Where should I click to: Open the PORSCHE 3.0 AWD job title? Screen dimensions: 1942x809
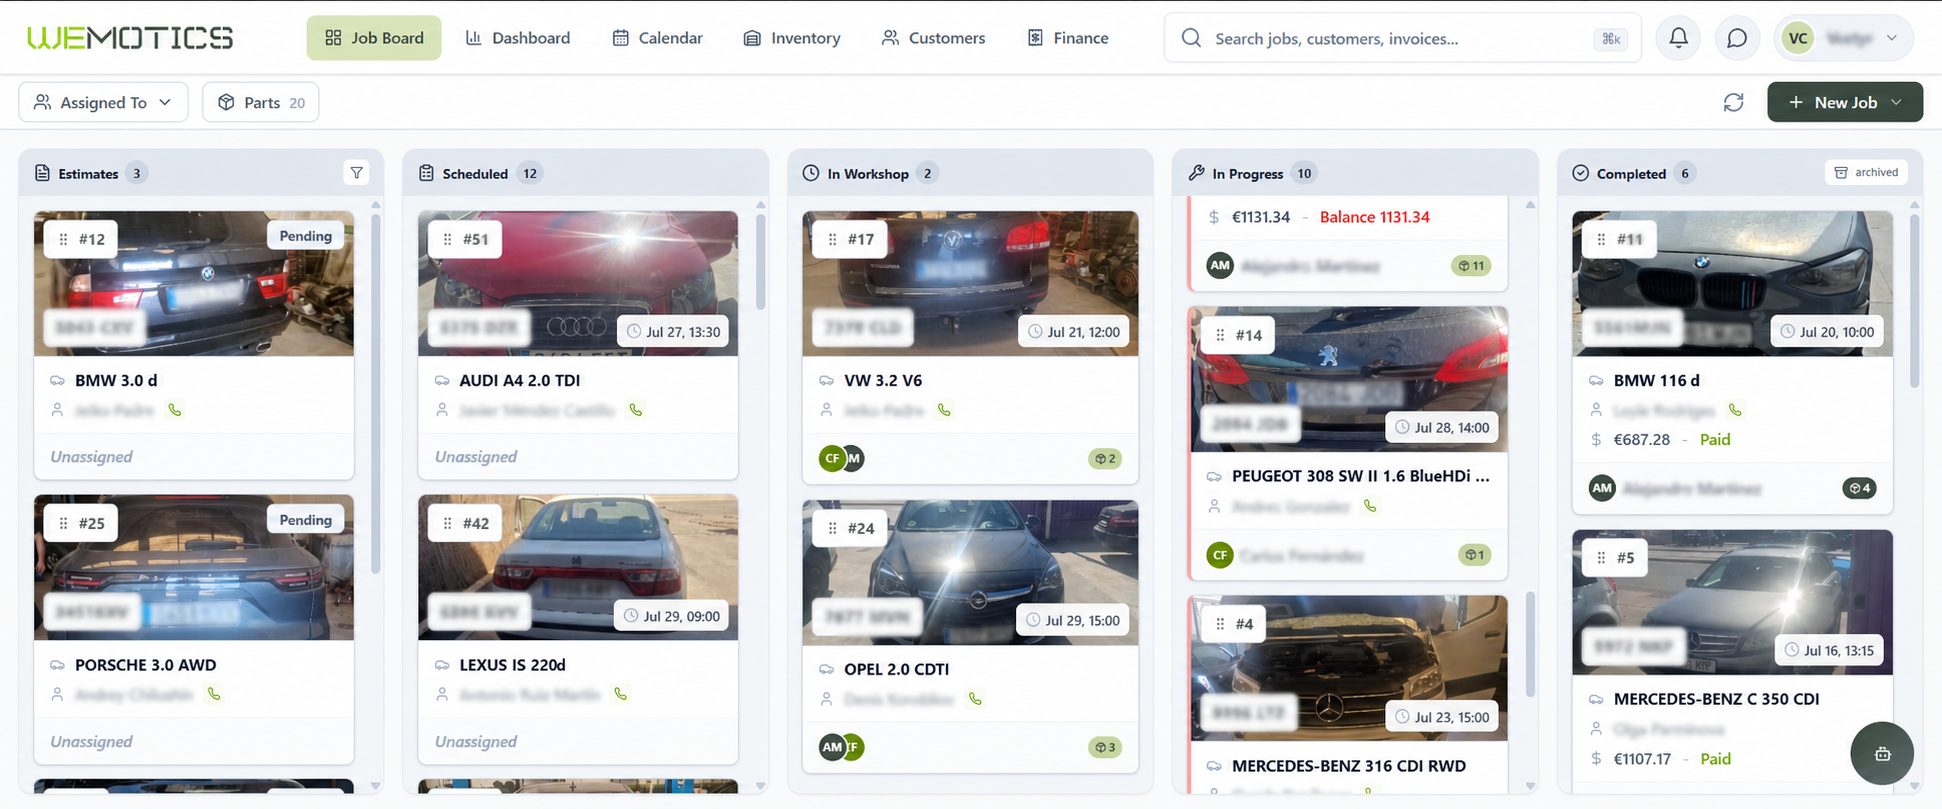(145, 665)
